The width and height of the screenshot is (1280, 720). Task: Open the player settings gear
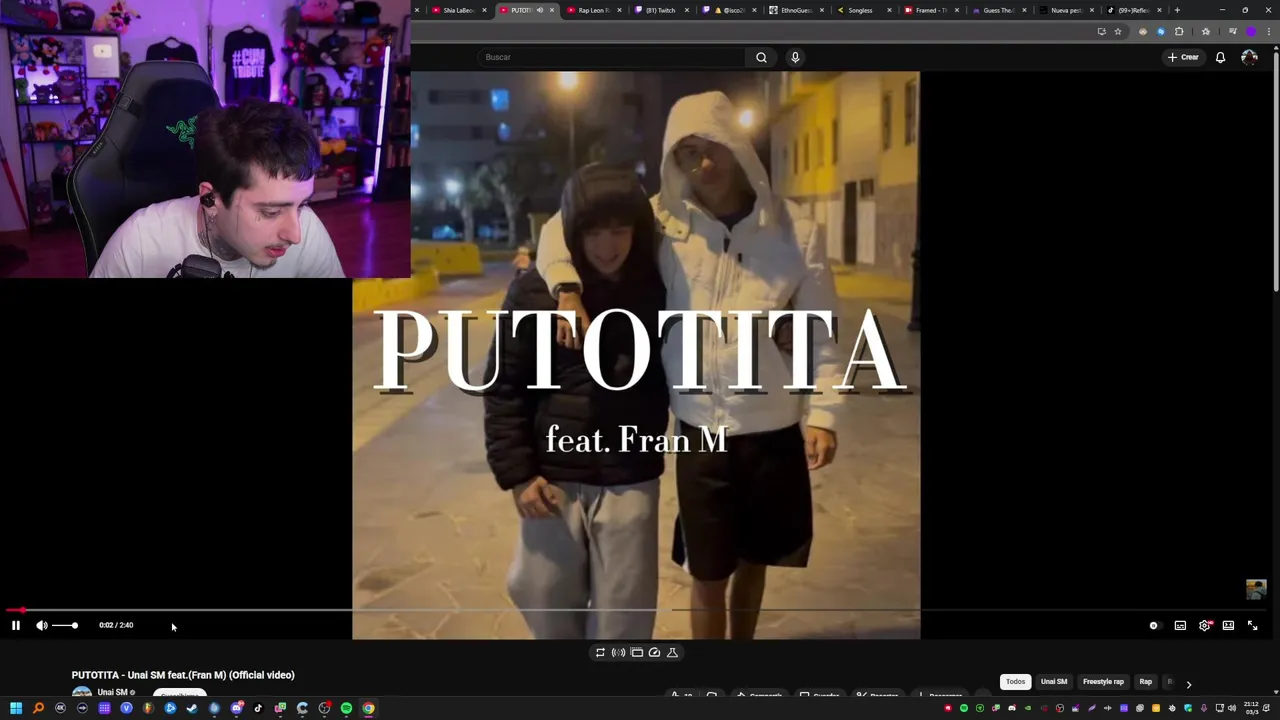[1205, 625]
